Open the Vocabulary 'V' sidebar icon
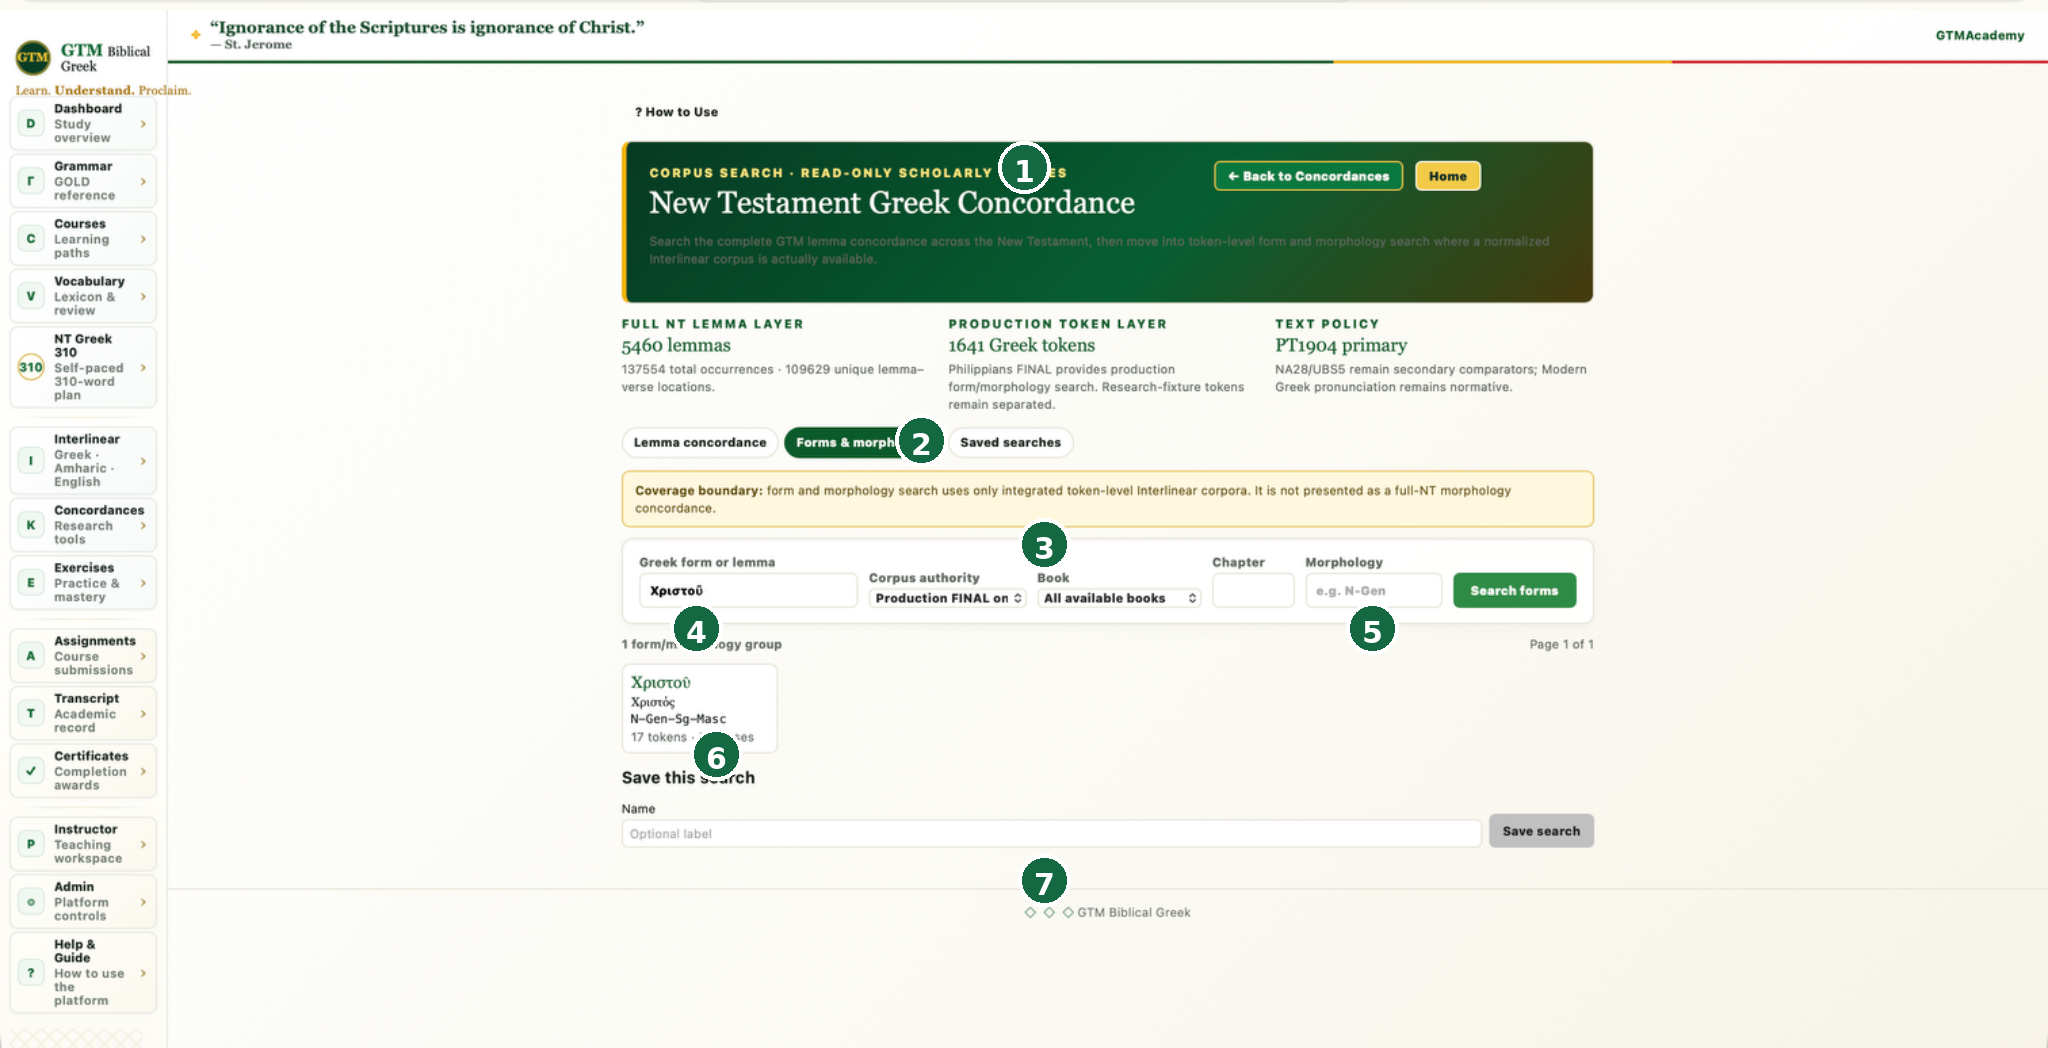 pos(31,296)
